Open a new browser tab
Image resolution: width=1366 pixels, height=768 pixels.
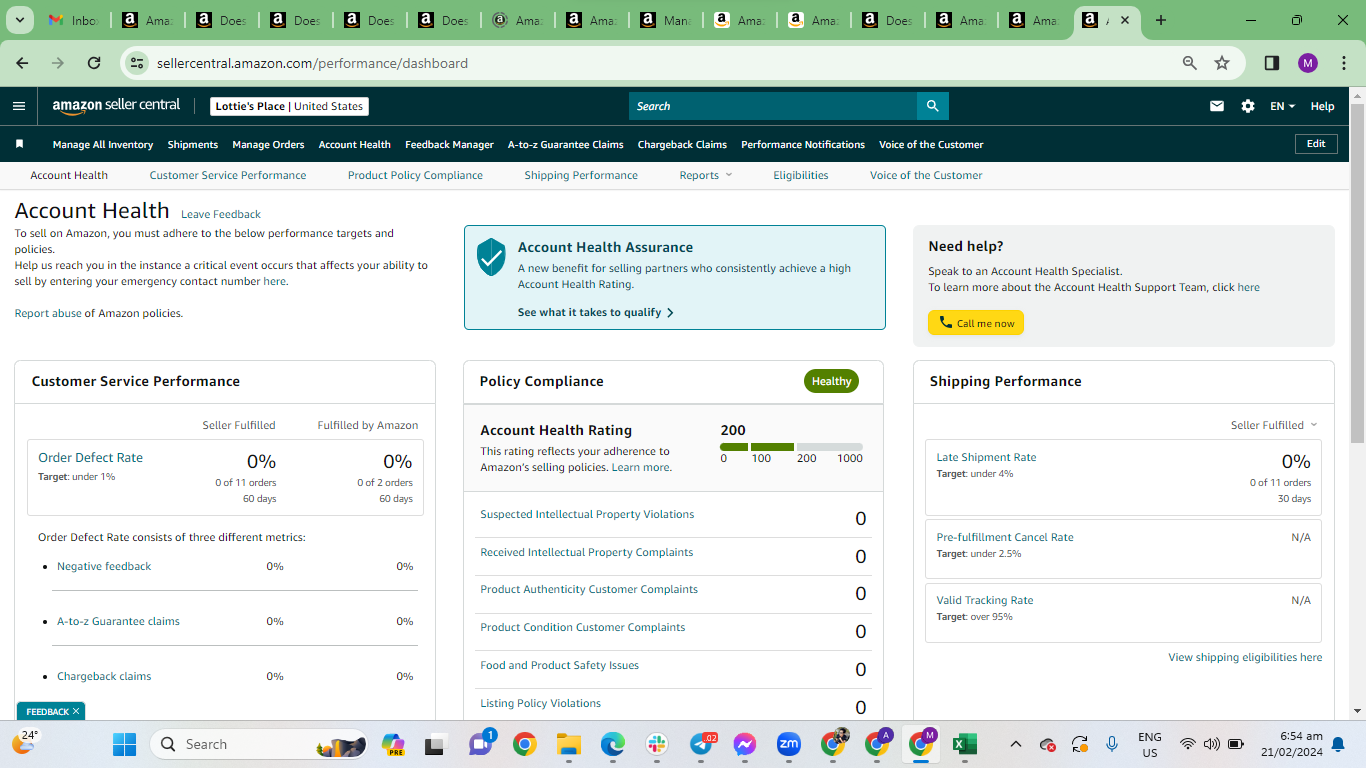1161,20
